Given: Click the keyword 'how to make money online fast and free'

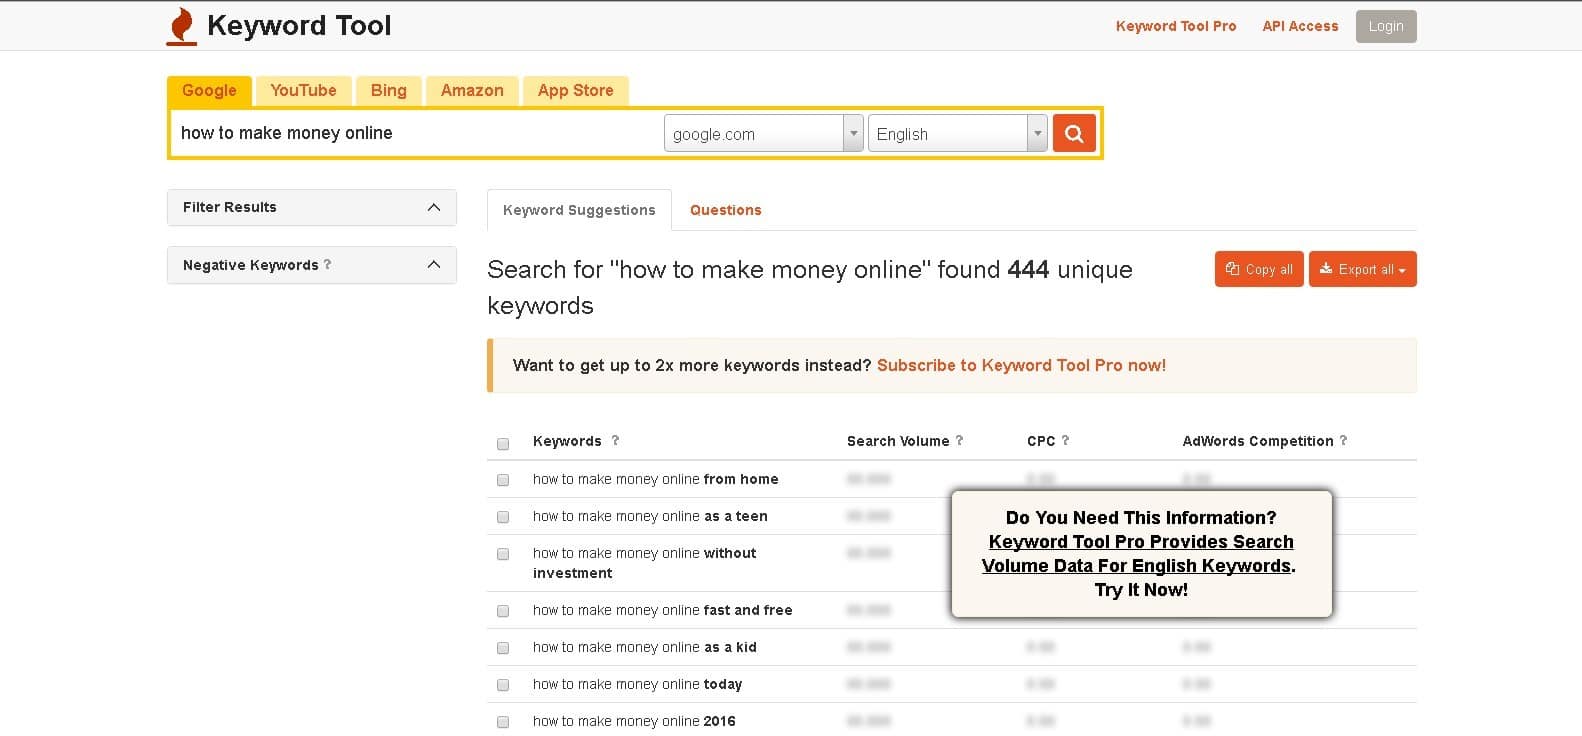Looking at the screenshot, I should pos(663,610).
